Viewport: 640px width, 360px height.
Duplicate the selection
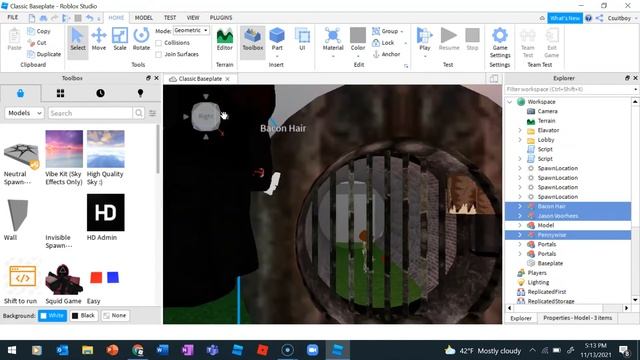coord(44,54)
